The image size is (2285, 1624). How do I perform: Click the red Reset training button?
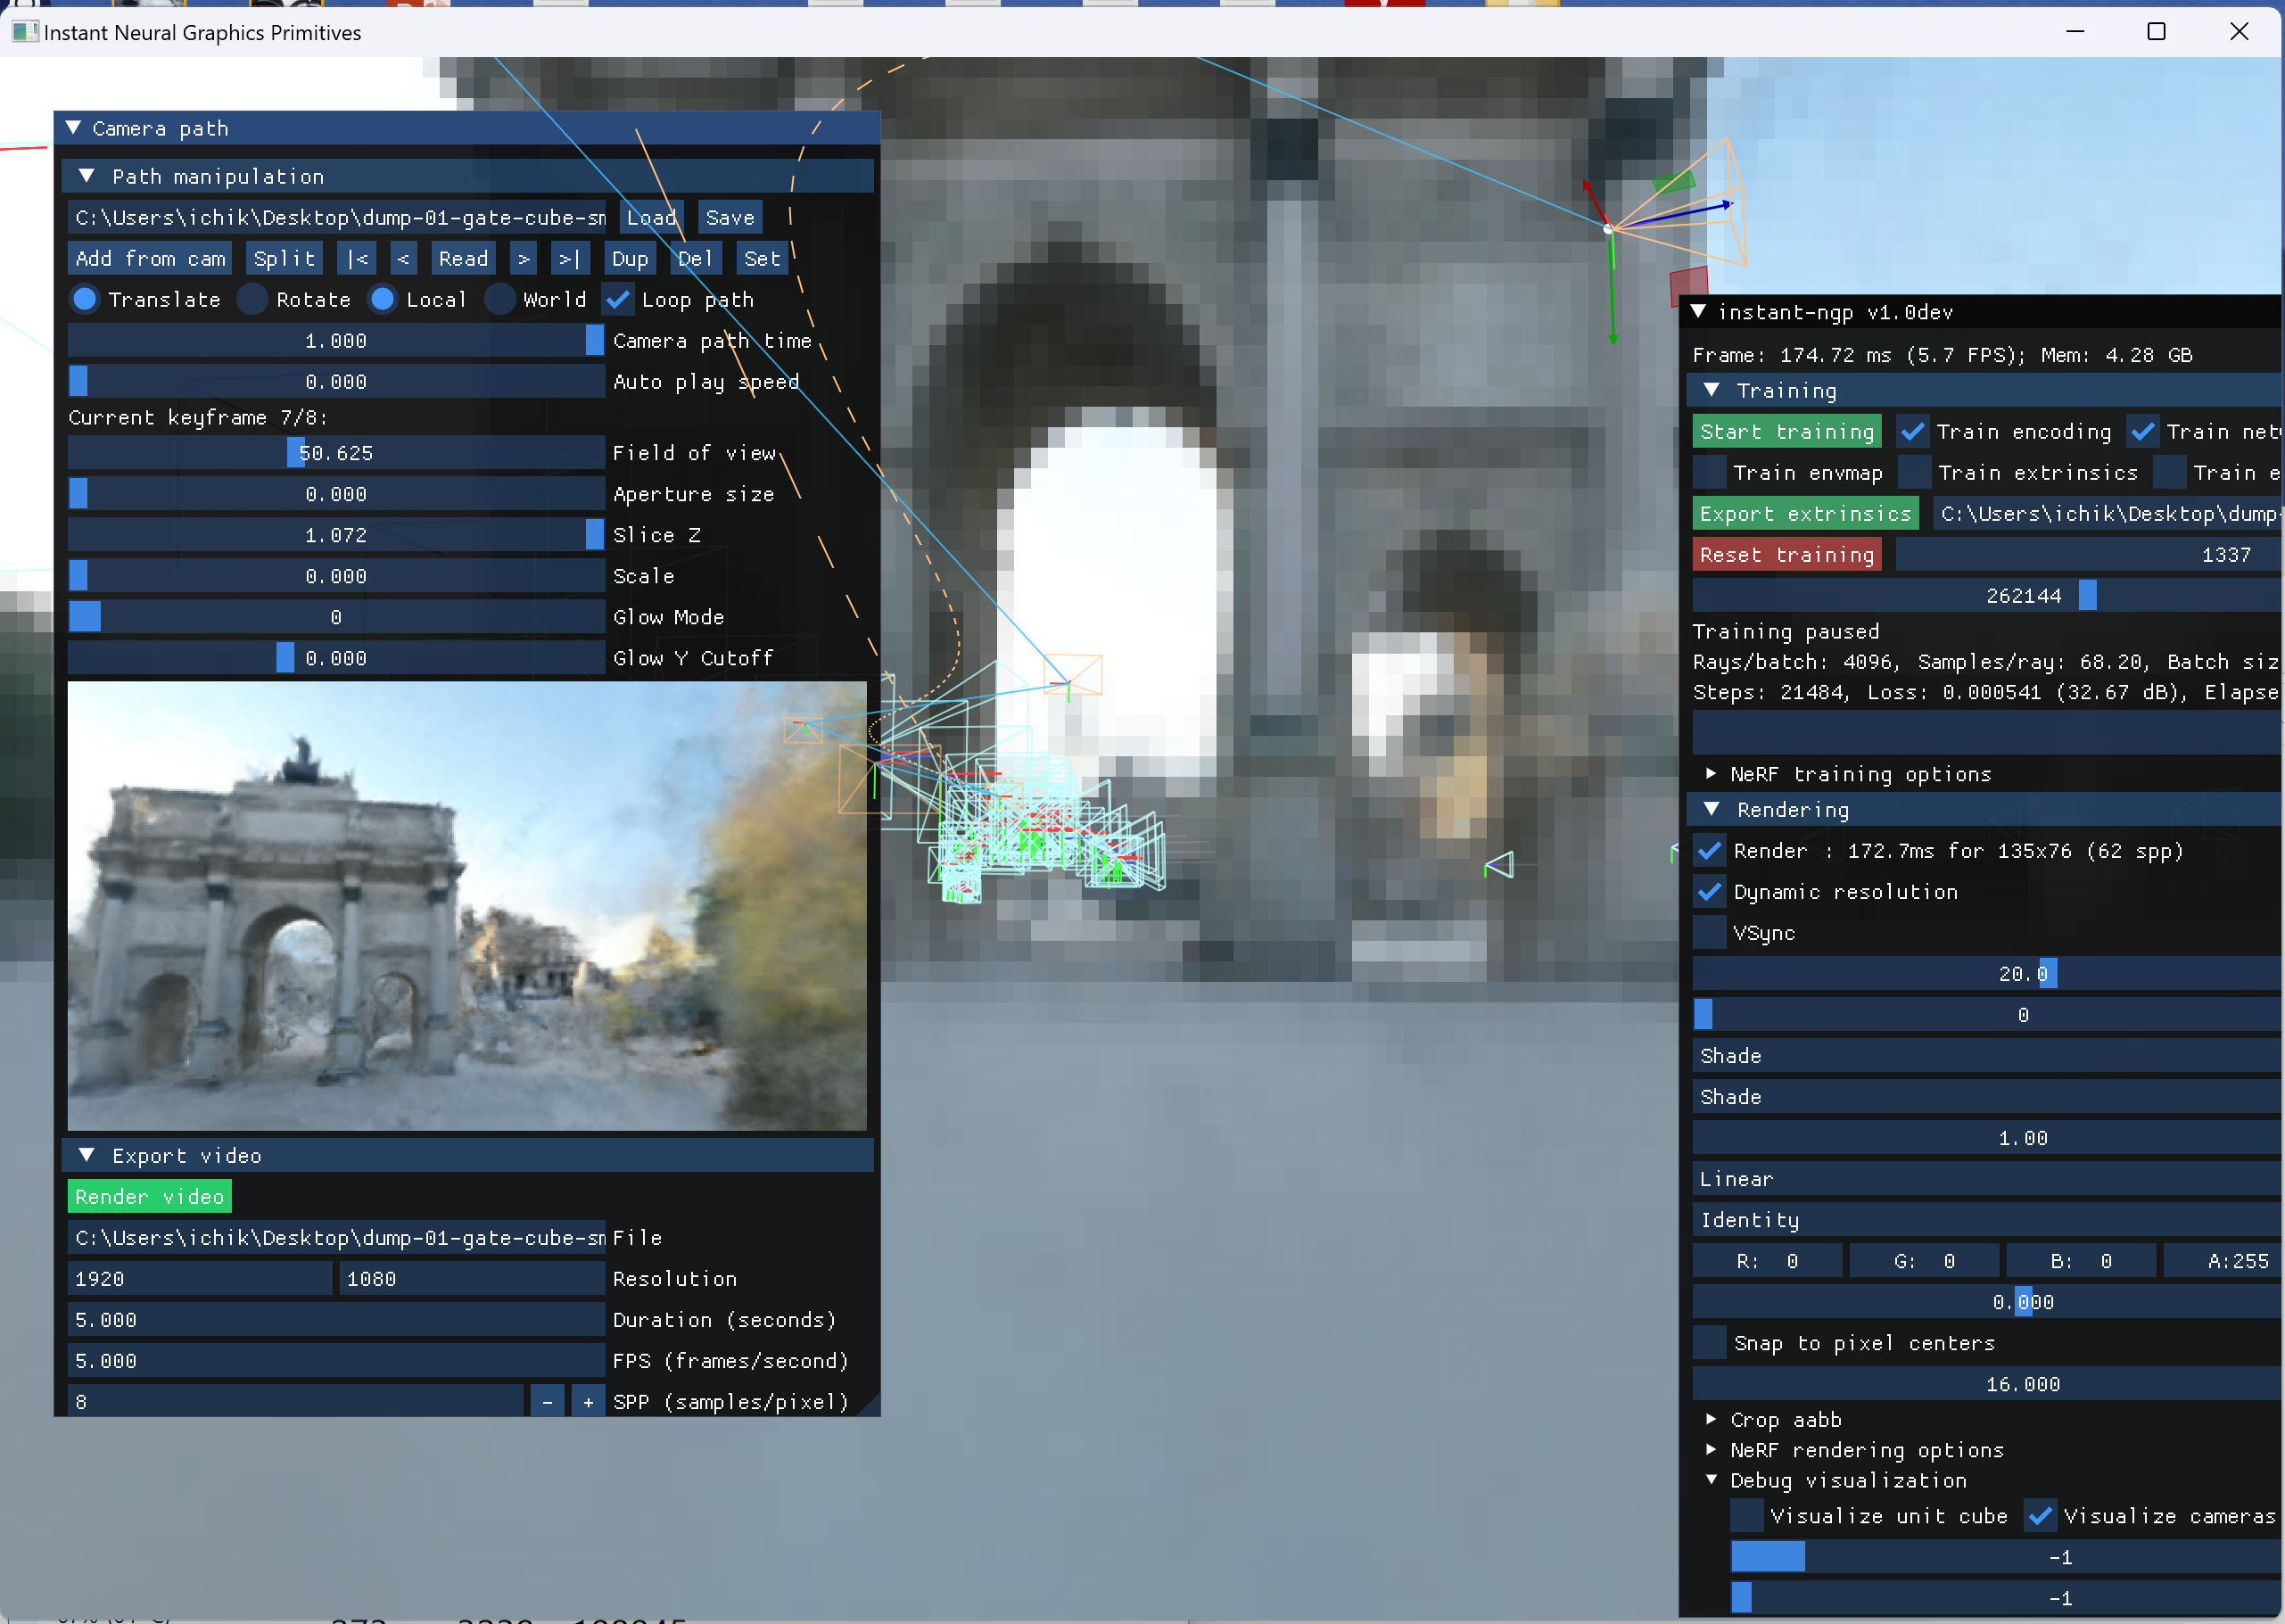tap(1787, 555)
